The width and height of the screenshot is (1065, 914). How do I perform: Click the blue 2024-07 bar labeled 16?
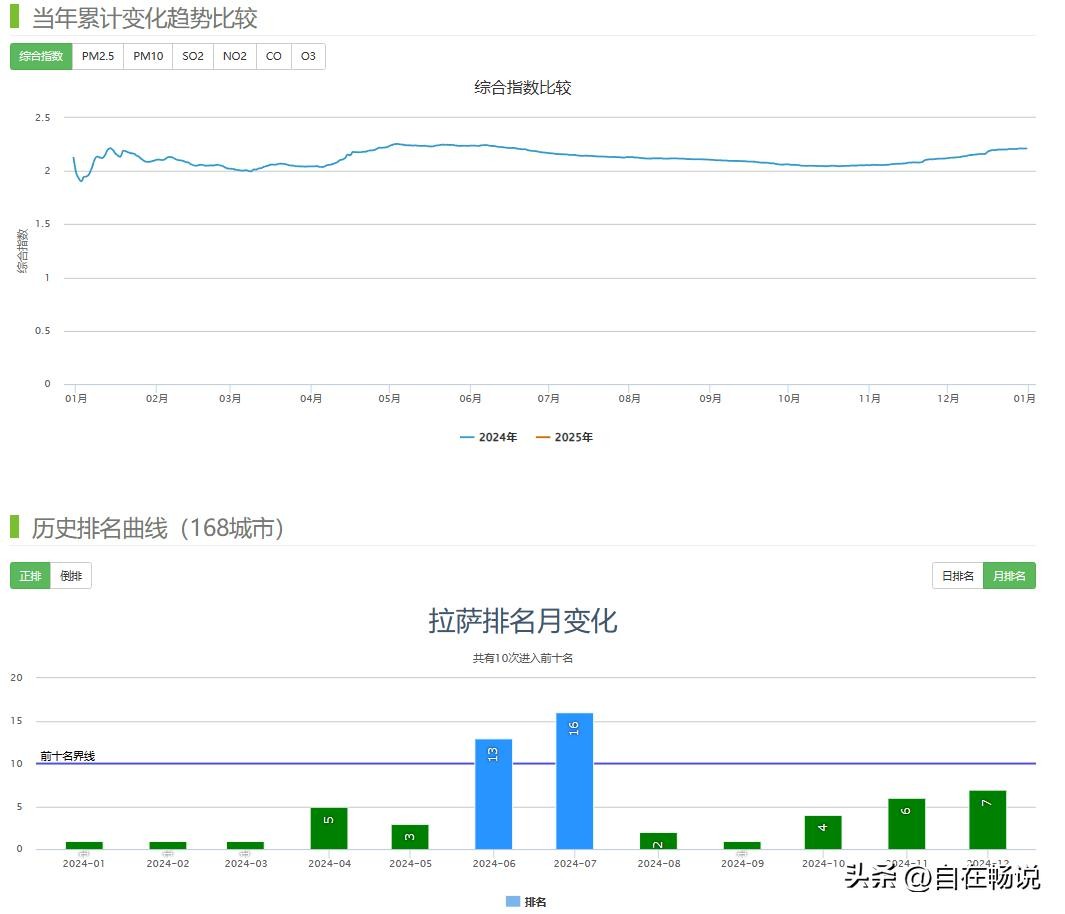click(x=574, y=781)
